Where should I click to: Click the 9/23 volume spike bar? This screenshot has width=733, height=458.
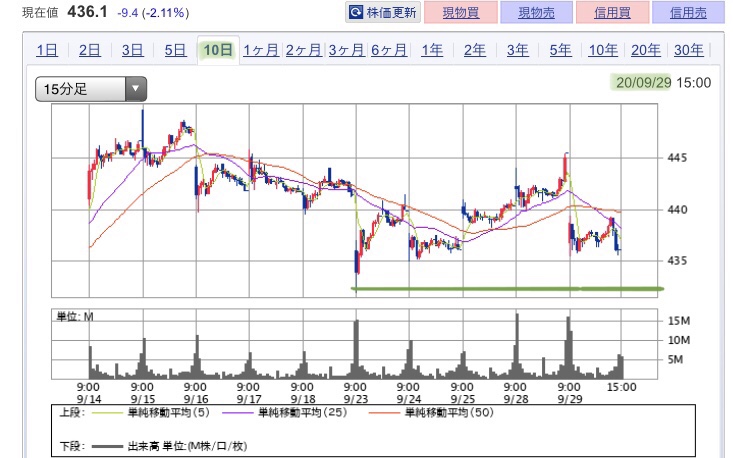tap(357, 349)
